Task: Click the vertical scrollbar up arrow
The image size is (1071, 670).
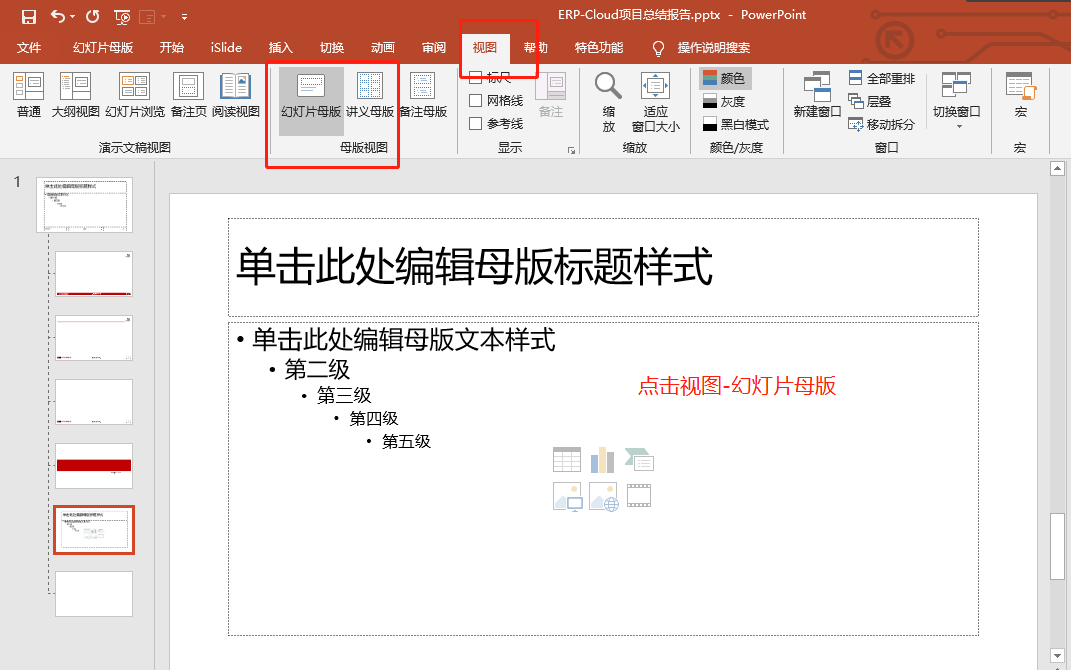Action: [1057, 168]
